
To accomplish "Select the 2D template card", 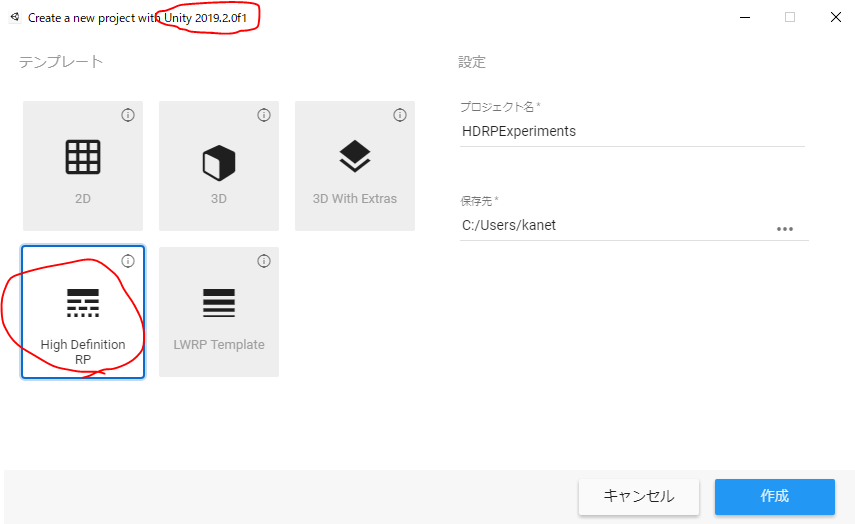I will tap(83, 166).
